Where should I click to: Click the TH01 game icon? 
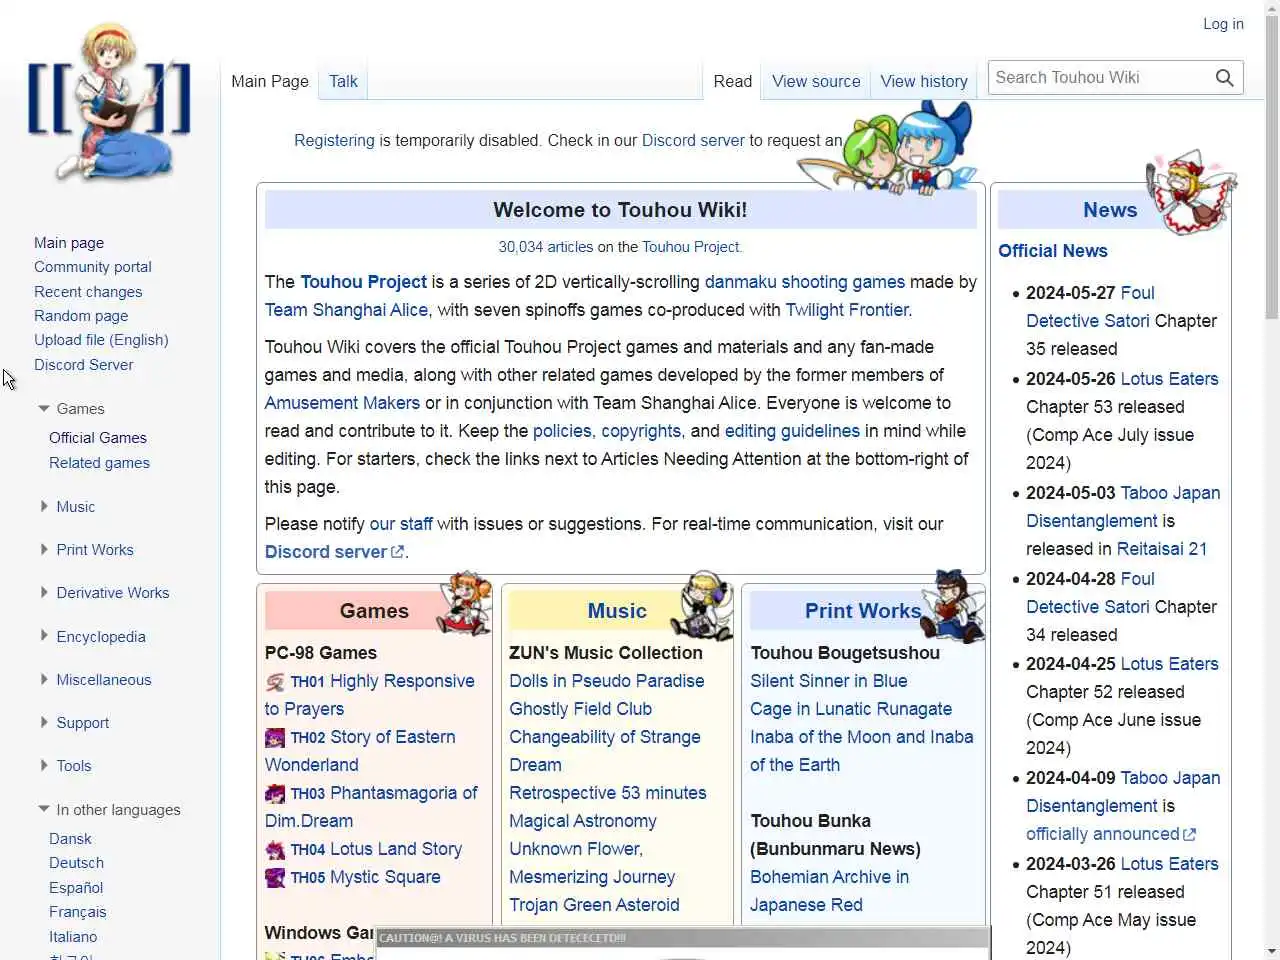tap(275, 682)
